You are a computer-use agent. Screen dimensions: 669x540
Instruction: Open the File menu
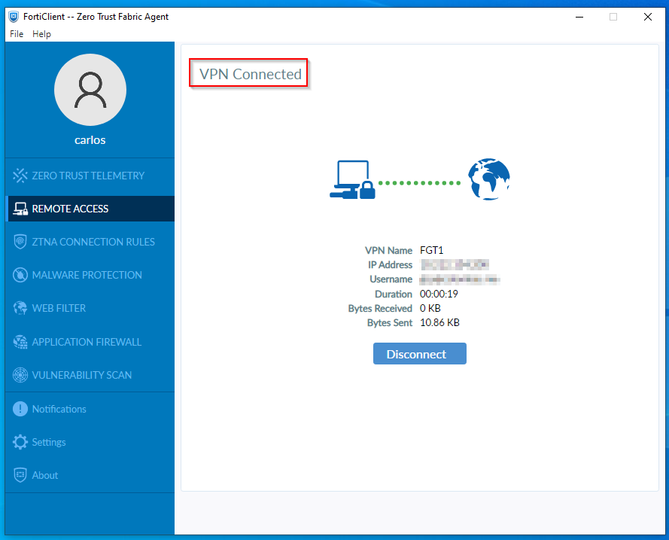click(17, 34)
